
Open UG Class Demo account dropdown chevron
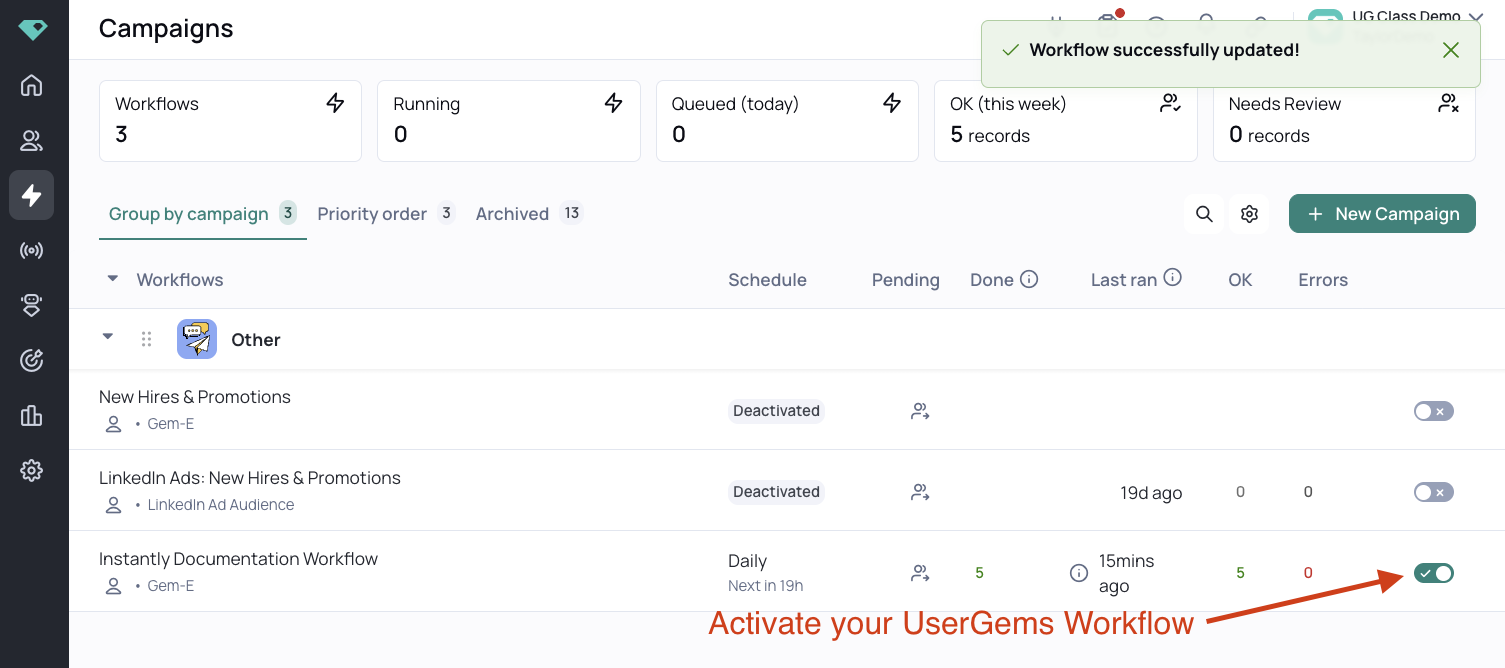tap(1475, 17)
